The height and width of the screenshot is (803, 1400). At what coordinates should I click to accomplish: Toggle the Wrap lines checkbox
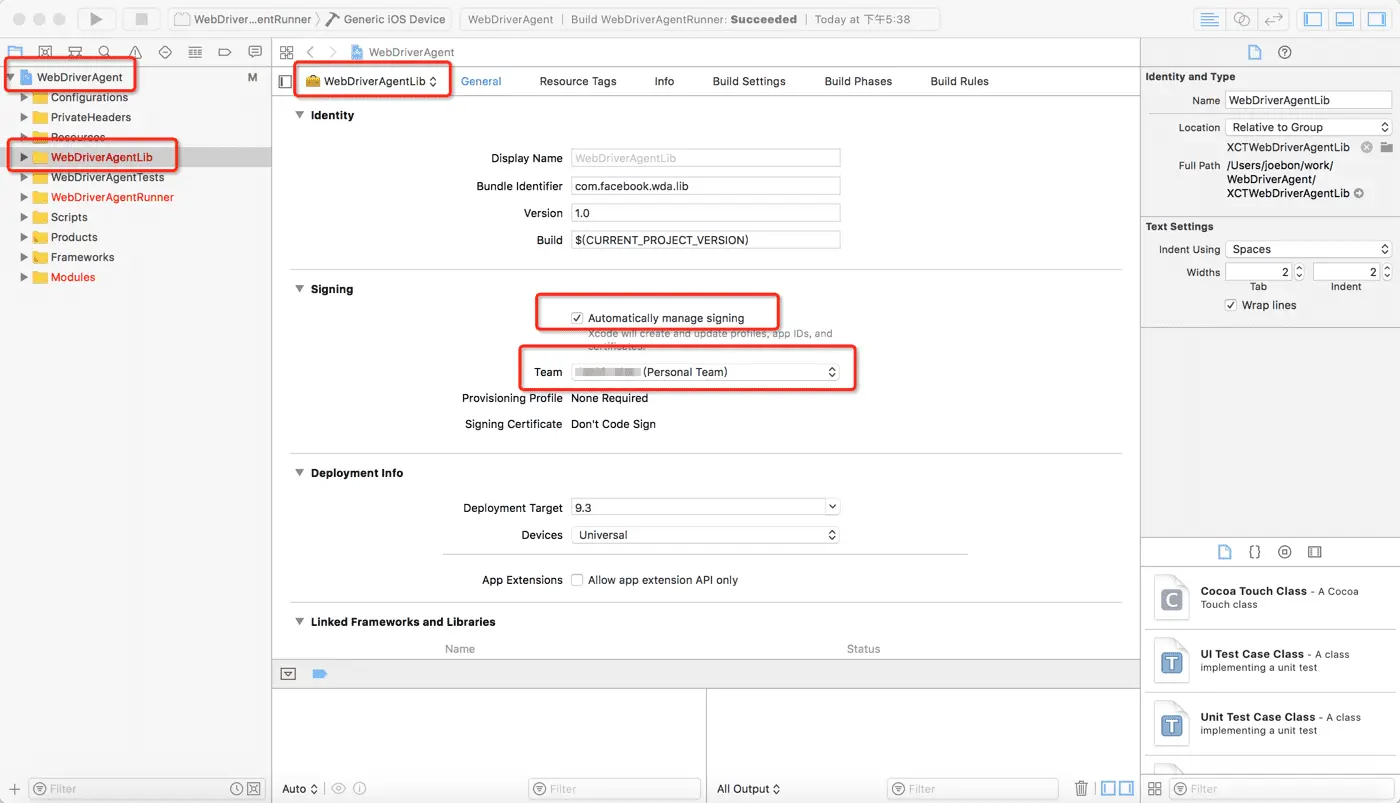[1231, 305]
